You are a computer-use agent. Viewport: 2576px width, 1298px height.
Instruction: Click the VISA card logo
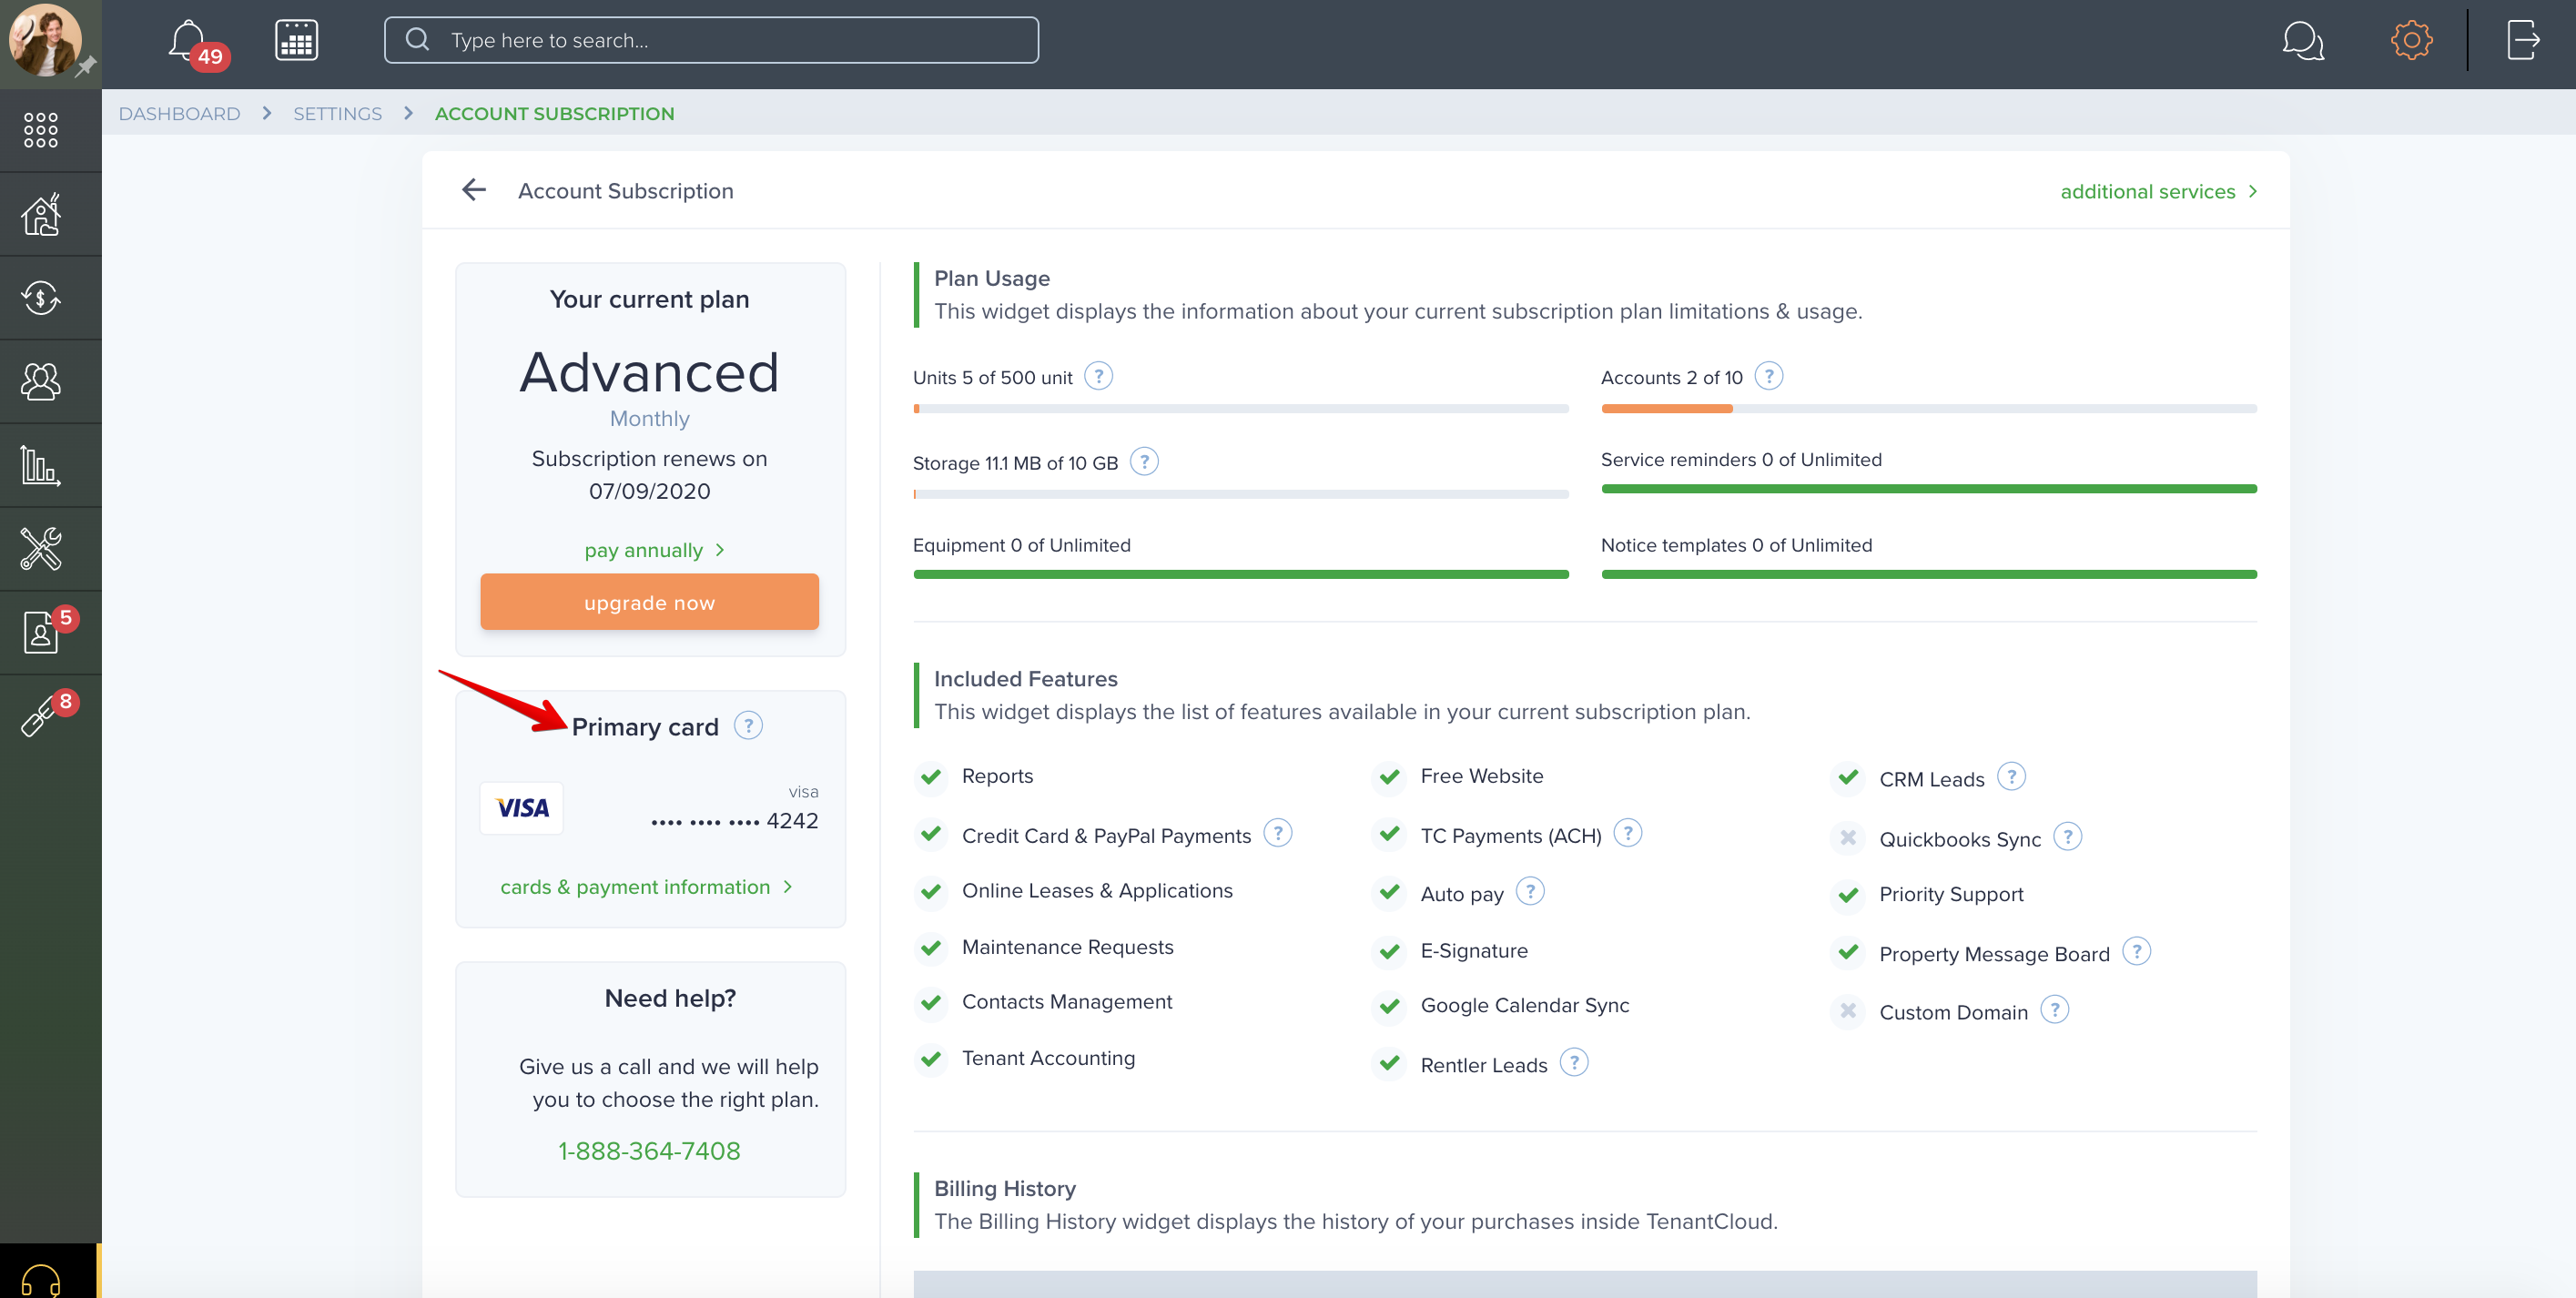[522, 808]
